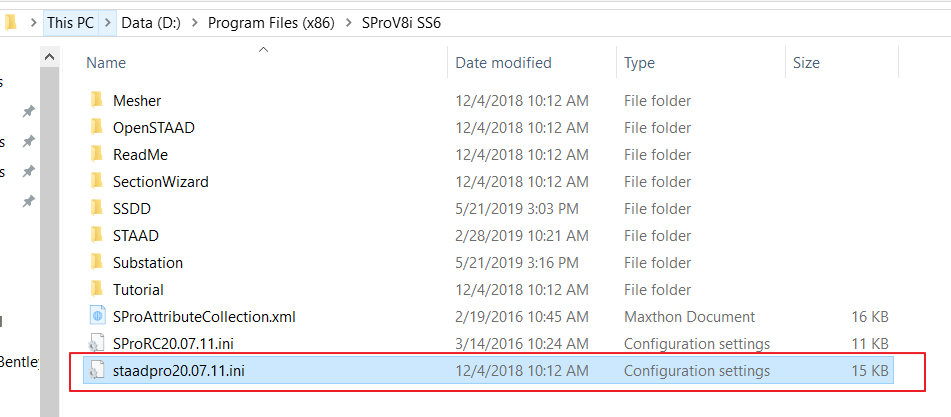The height and width of the screenshot is (417, 951).
Task: Select the STAAD folder entry
Action: pyautogui.click(x=136, y=235)
